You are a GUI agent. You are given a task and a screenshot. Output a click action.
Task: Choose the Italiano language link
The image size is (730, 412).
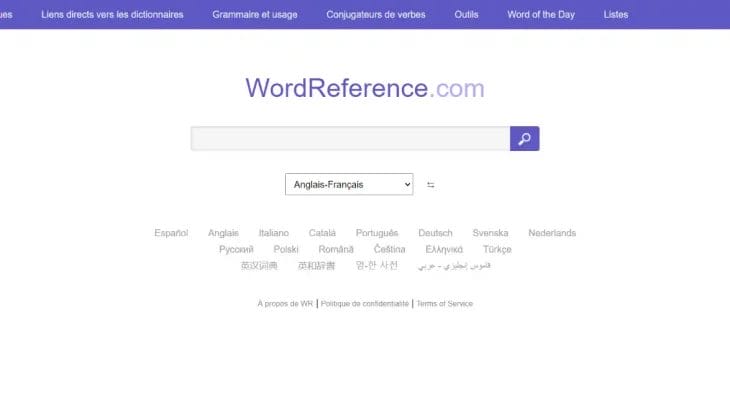(273, 233)
